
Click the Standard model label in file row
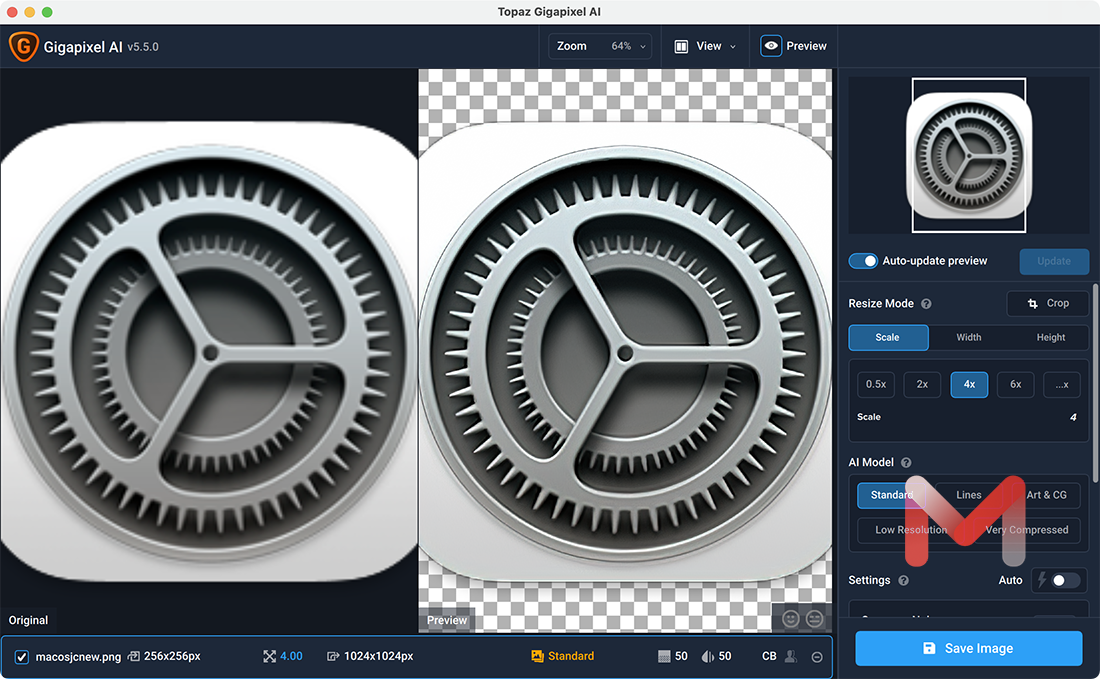(571, 657)
